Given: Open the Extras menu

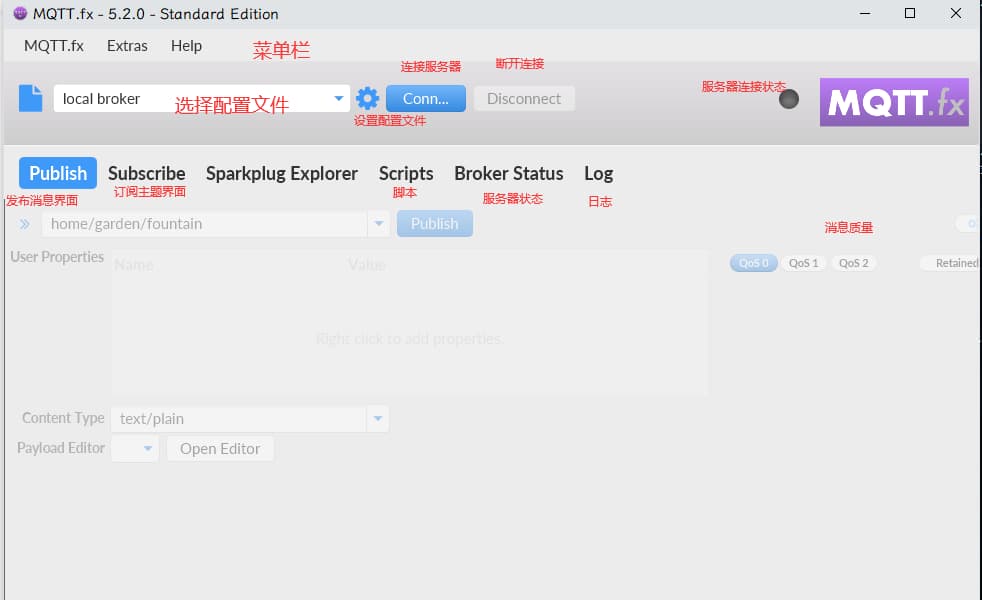Looking at the screenshot, I should pos(127,46).
